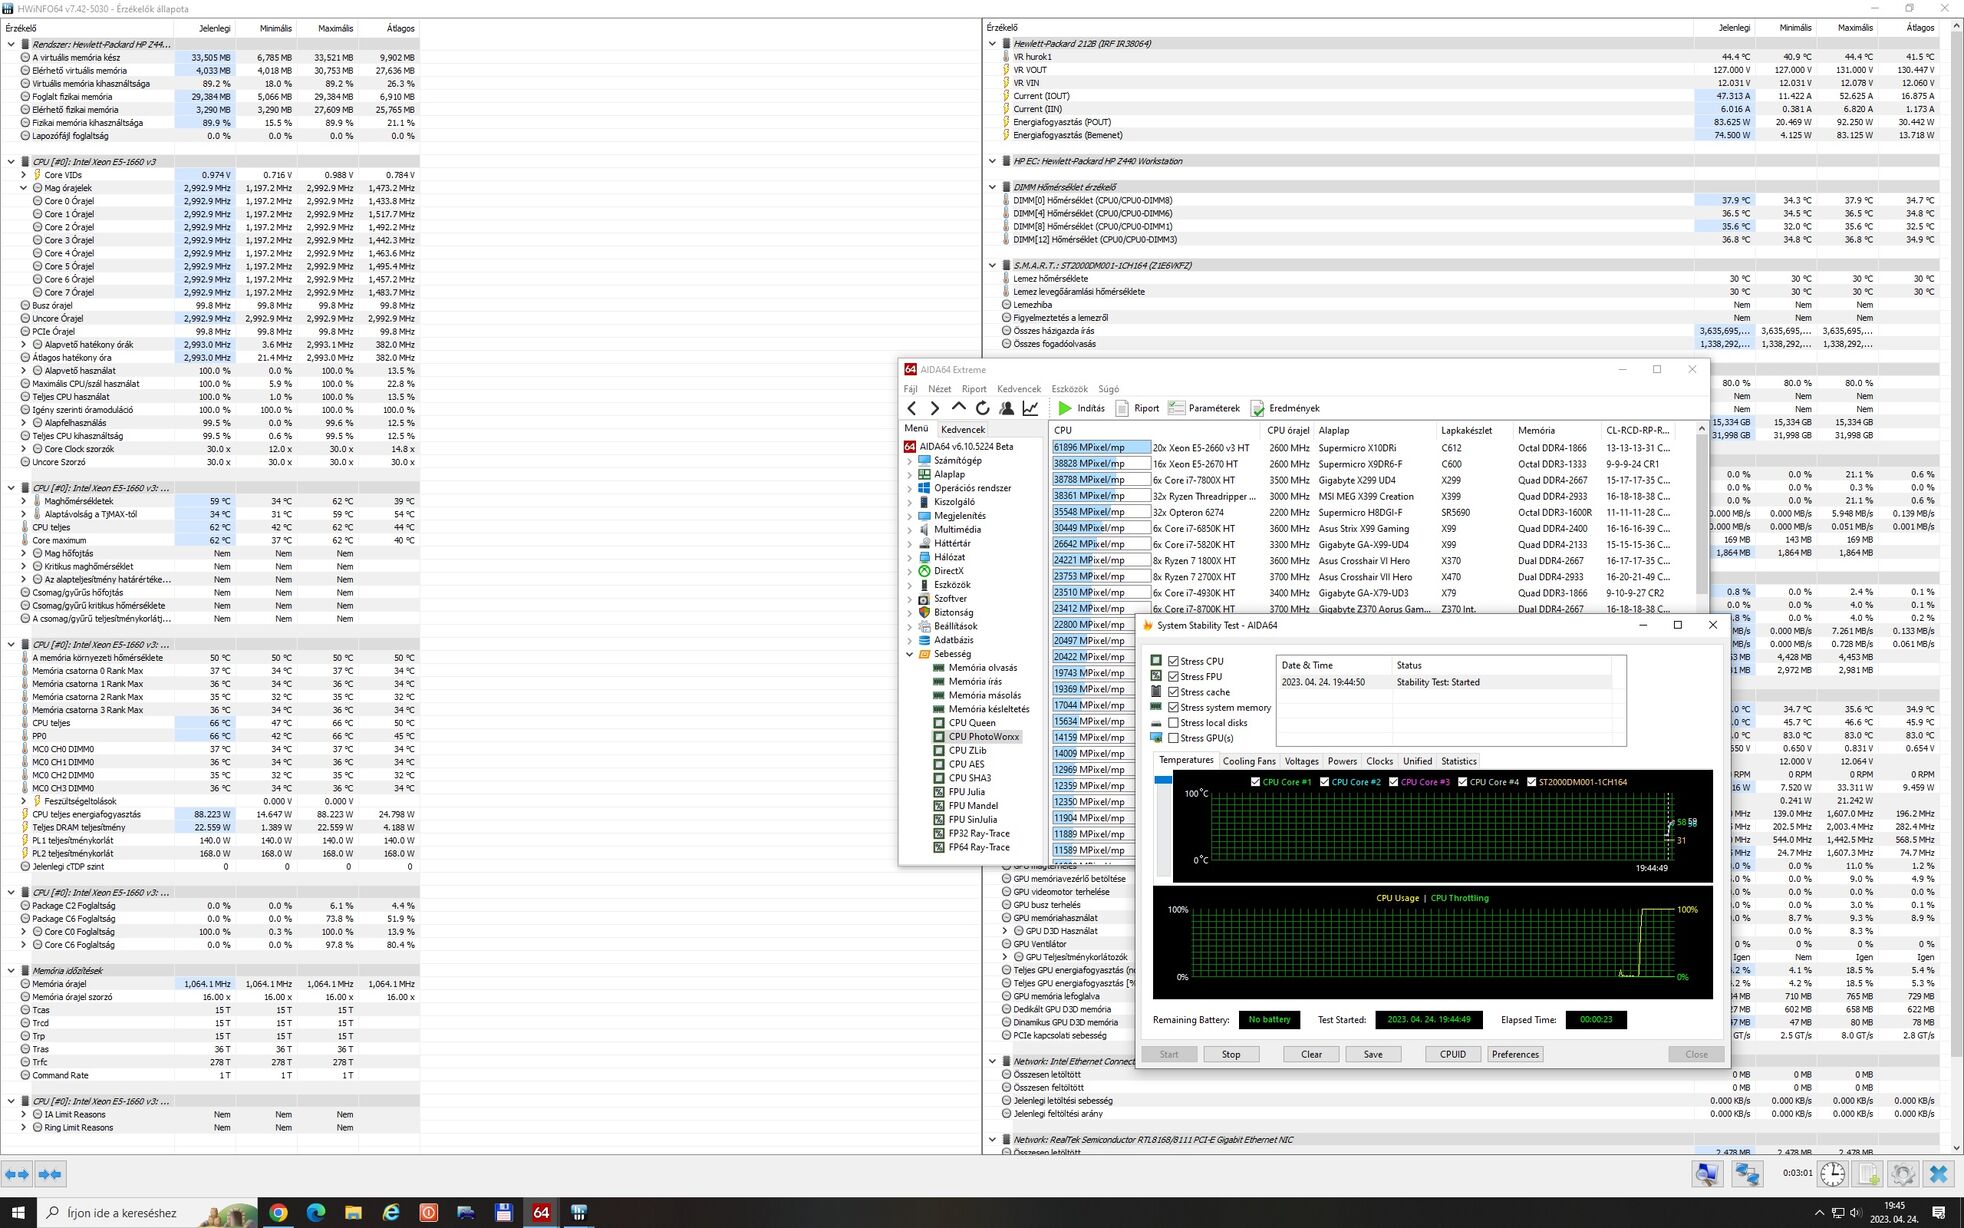
Task: Click Clear button in stability test
Action: point(1311,1054)
